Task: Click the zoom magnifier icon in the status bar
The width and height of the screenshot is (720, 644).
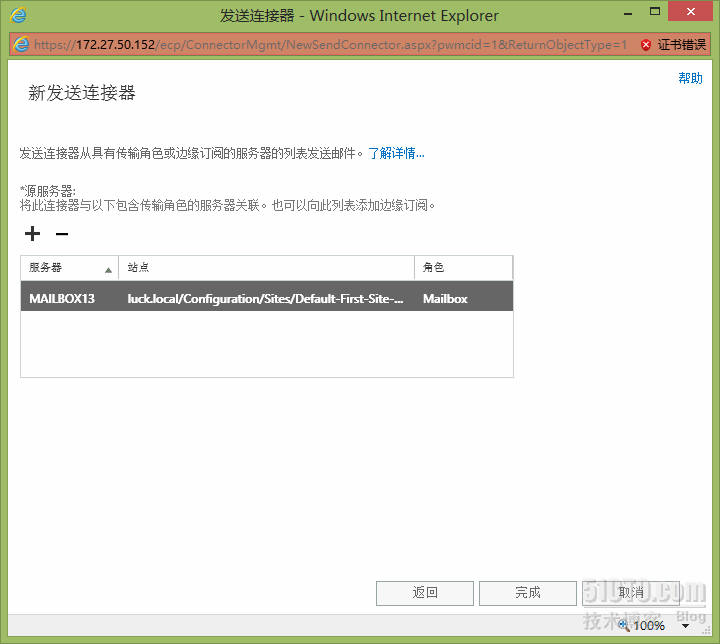Action: (624, 625)
